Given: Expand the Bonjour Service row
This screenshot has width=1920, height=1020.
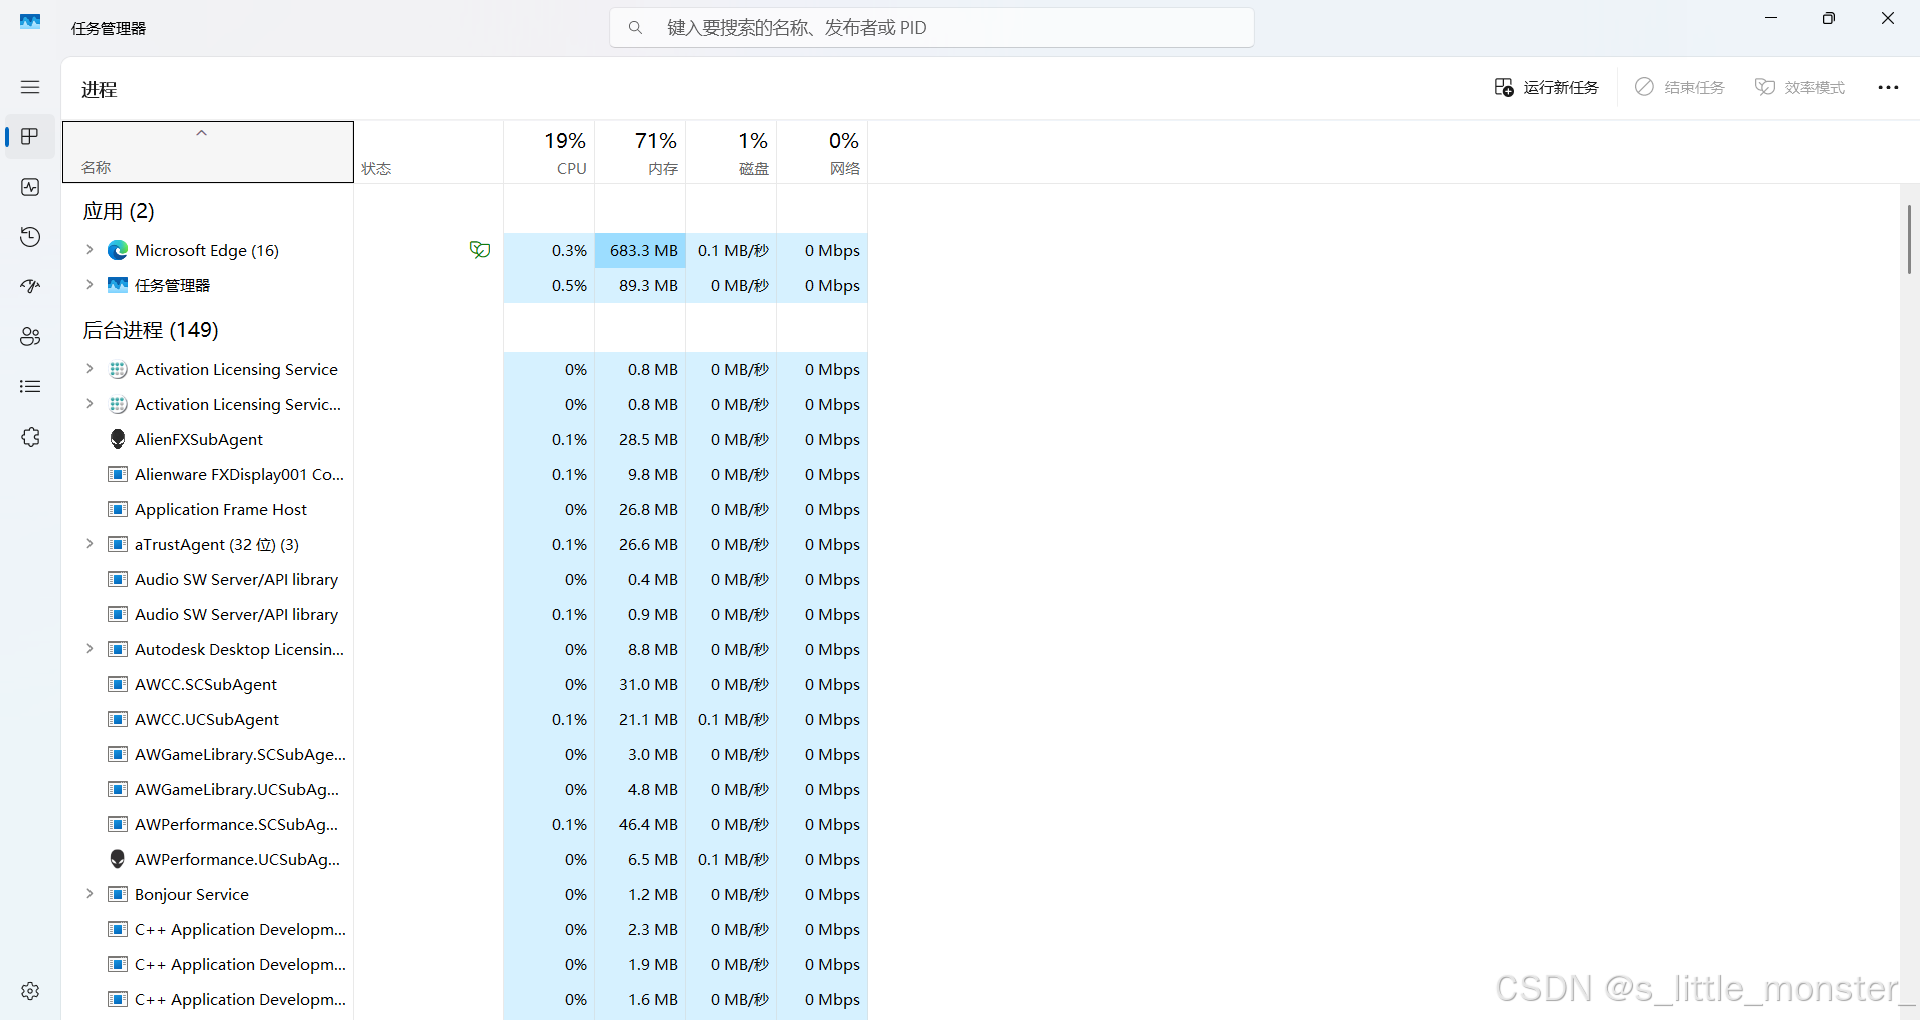Looking at the screenshot, I should pos(90,894).
